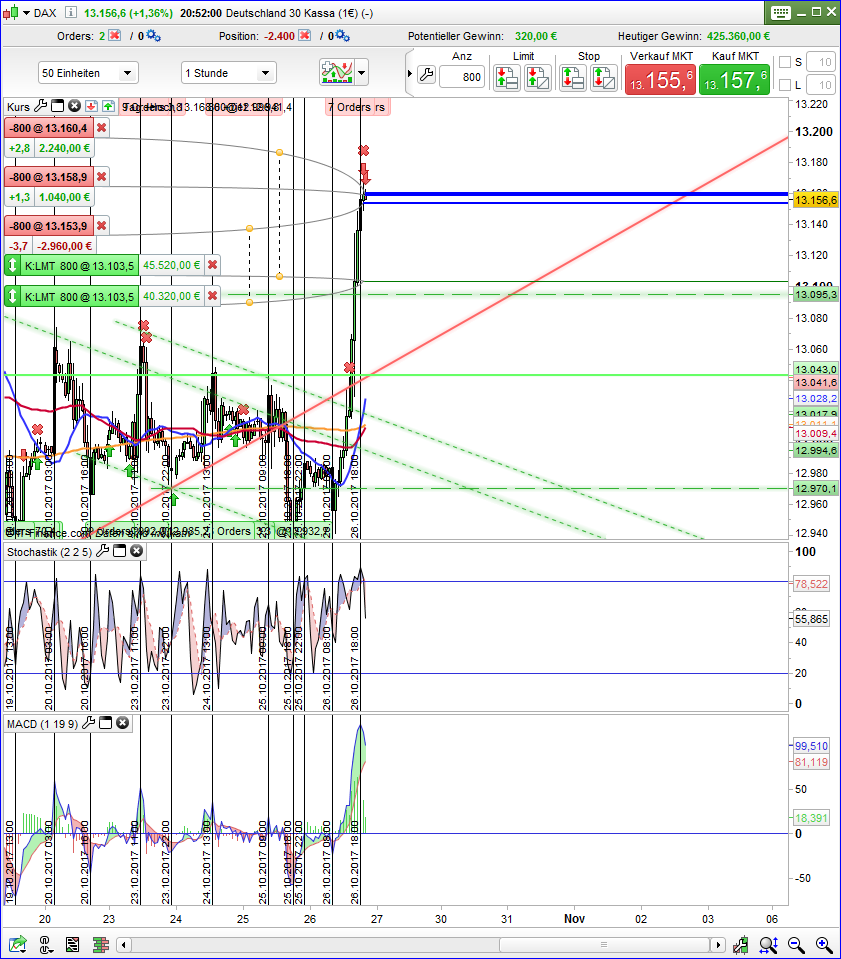Close position red X beside -2.400
This screenshot has height=959, width=841.
coord(305,35)
